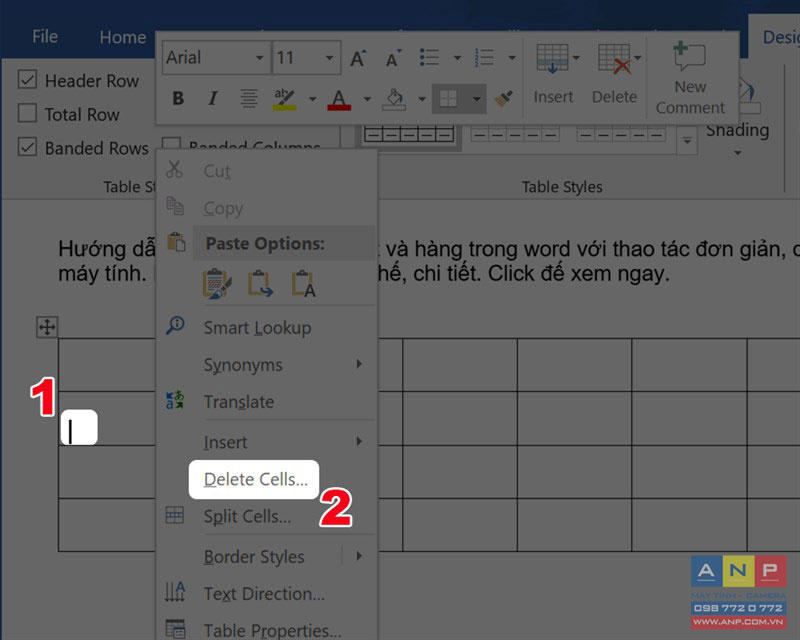Select the highlighted plain table style thumbnail

tap(409, 135)
